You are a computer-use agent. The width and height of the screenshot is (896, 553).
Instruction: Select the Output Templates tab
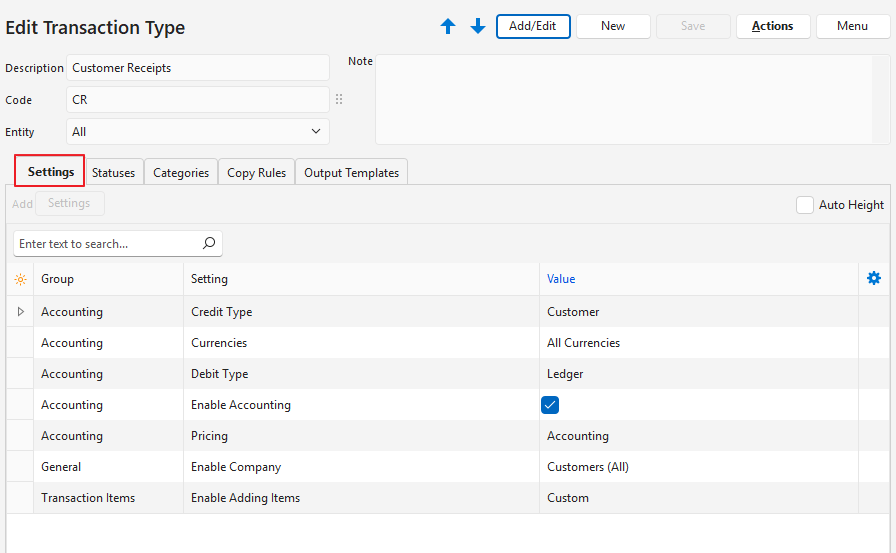(351, 173)
